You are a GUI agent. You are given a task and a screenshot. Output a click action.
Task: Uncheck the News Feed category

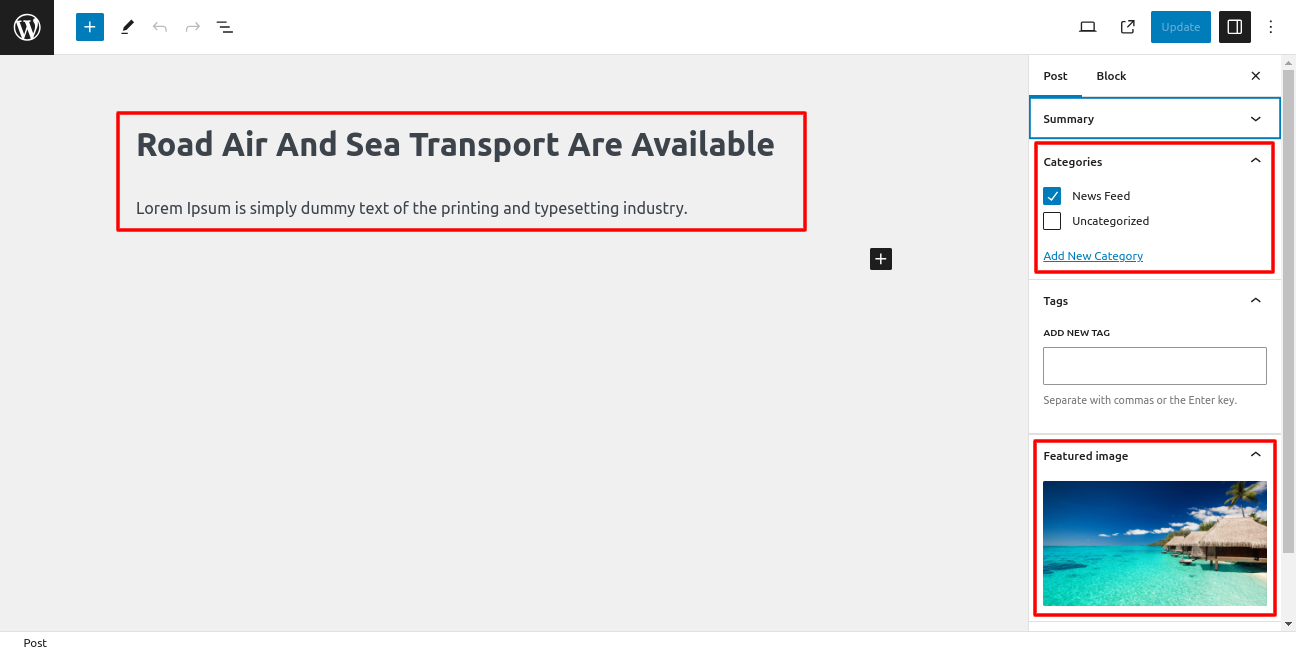click(1052, 196)
